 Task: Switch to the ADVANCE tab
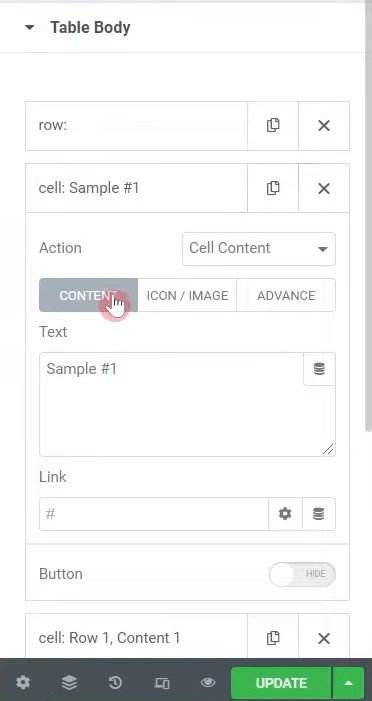[286, 296]
